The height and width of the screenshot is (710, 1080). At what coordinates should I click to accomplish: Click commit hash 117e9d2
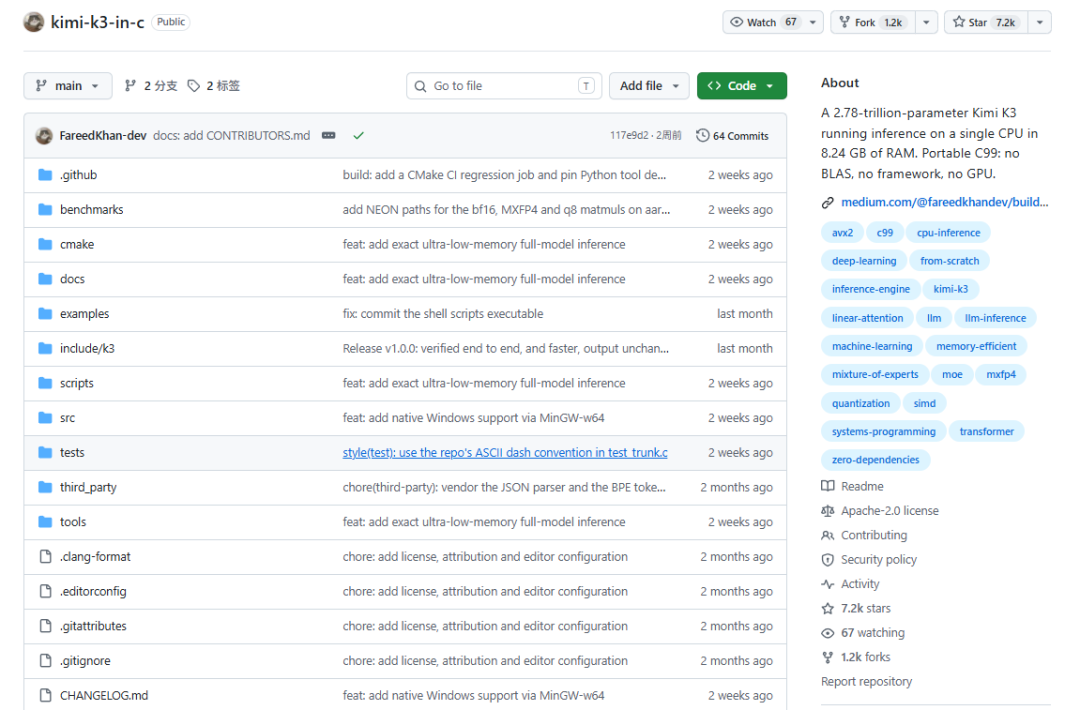(628, 136)
